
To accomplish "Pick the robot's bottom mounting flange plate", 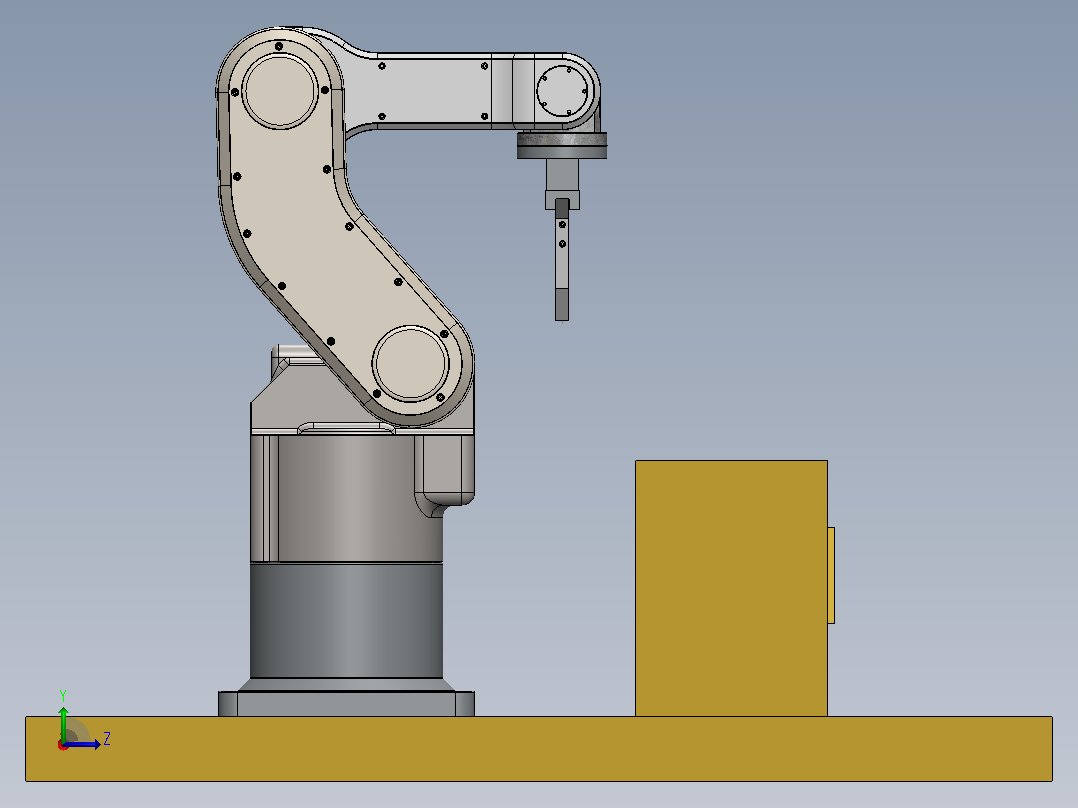I will pos(346,703).
